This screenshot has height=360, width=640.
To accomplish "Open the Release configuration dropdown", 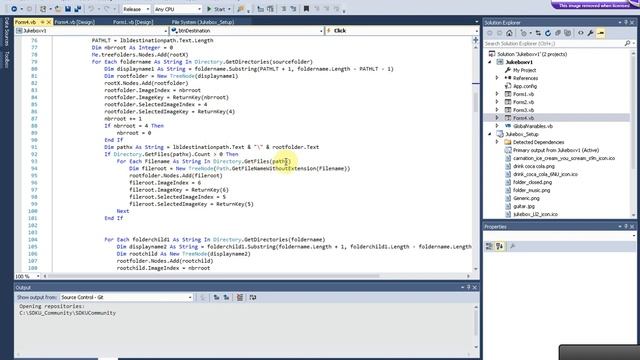I will pos(136,9).
